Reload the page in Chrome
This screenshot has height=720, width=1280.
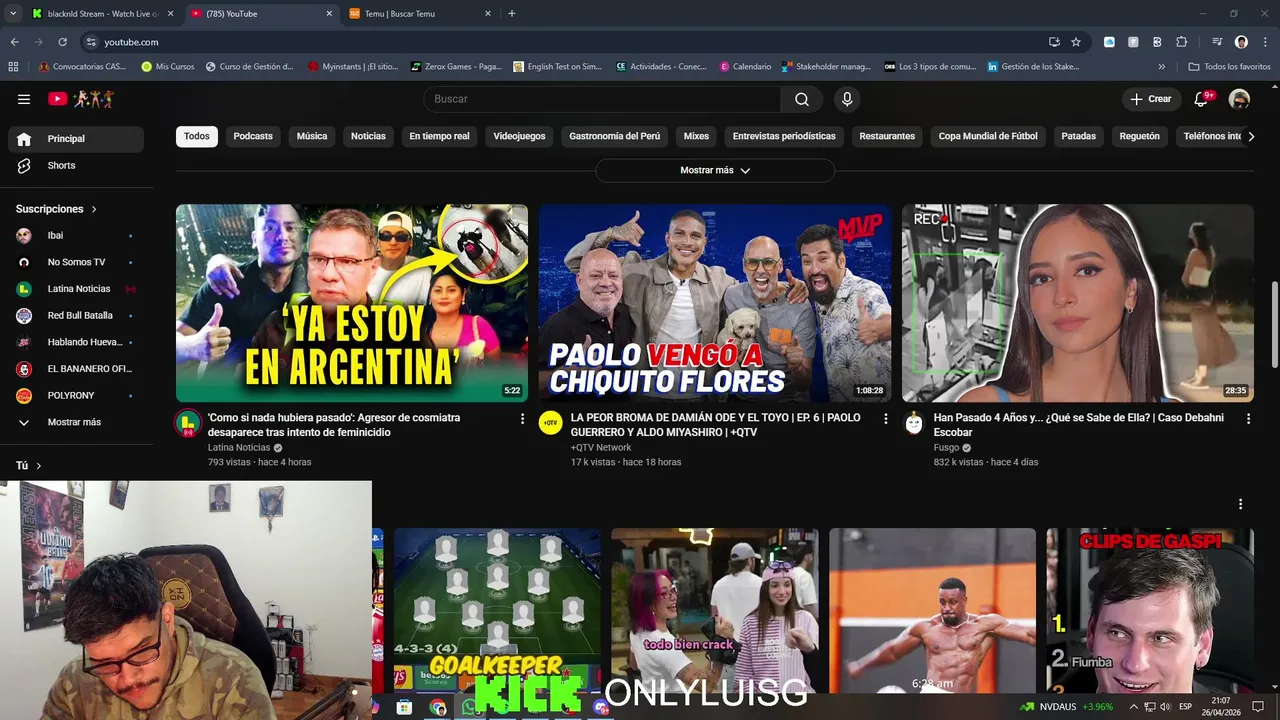(x=62, y=42)
